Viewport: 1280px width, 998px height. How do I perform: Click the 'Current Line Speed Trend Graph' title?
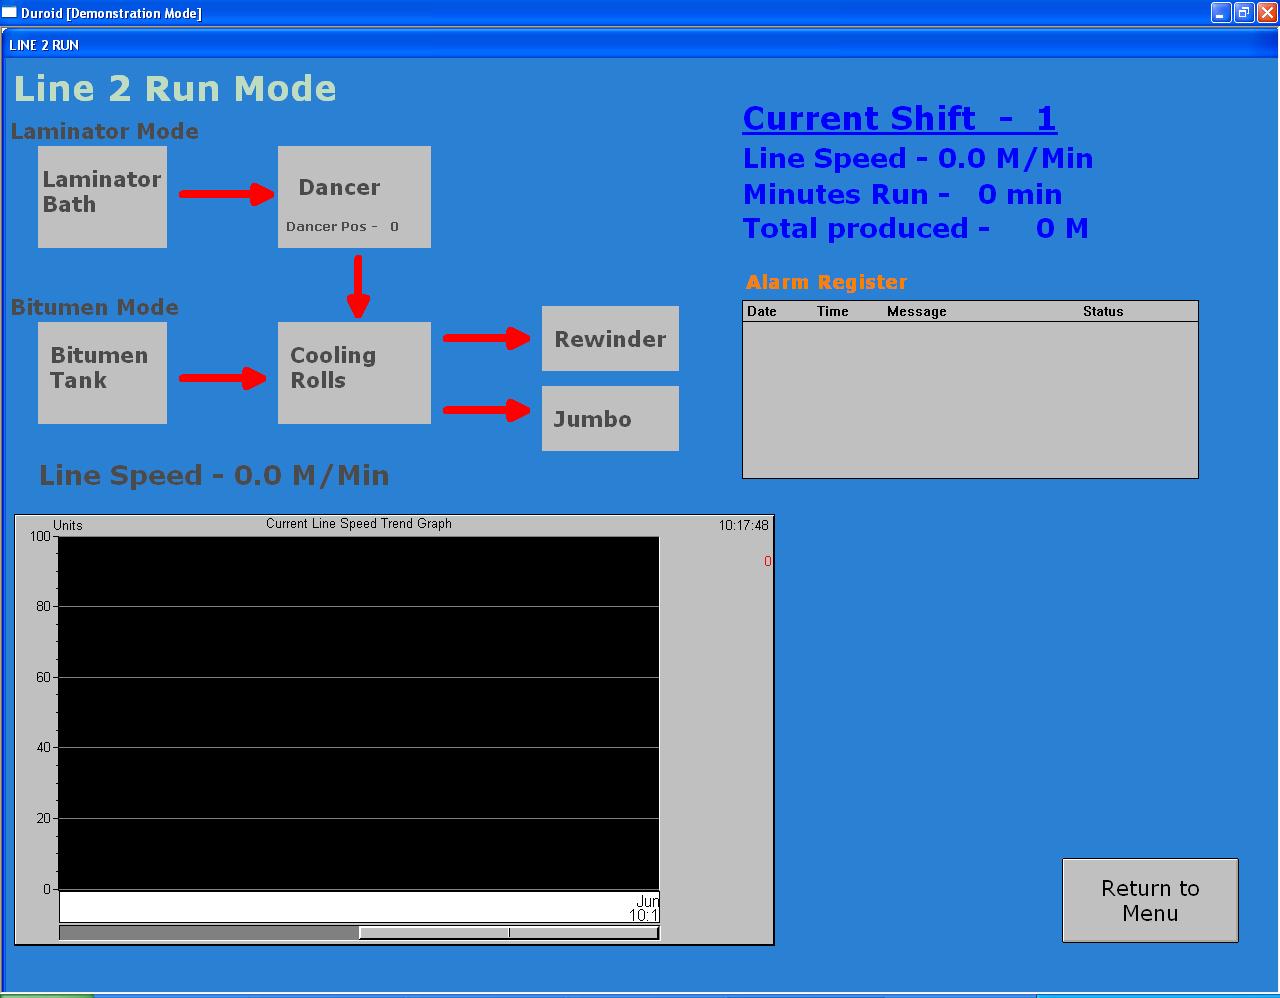pos(359,523)
